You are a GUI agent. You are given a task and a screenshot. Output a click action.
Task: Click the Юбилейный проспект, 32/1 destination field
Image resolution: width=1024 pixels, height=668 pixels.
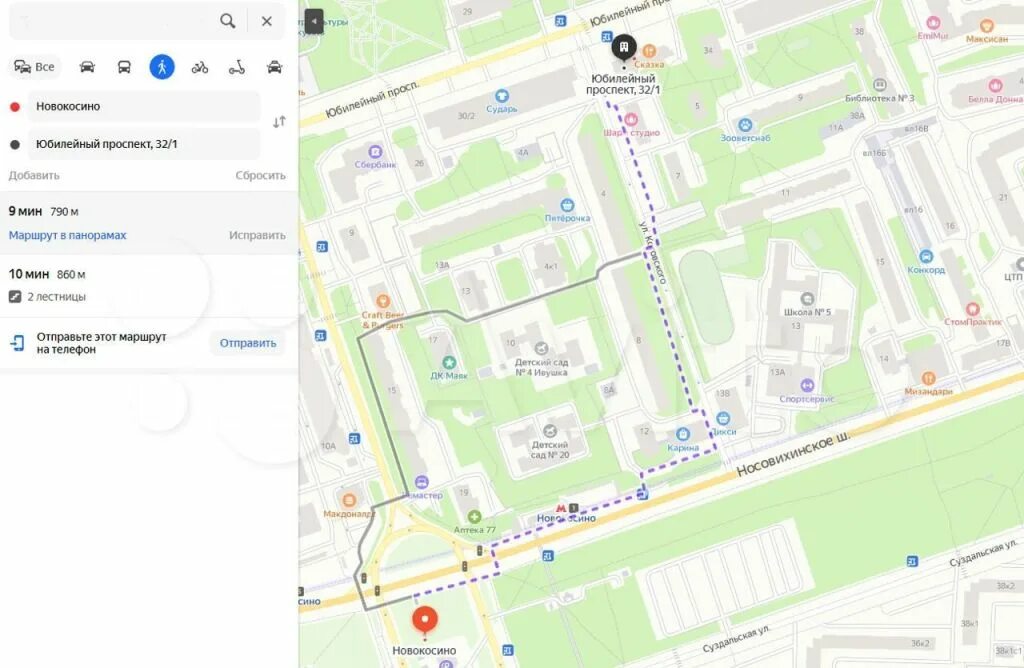[144, 144]
